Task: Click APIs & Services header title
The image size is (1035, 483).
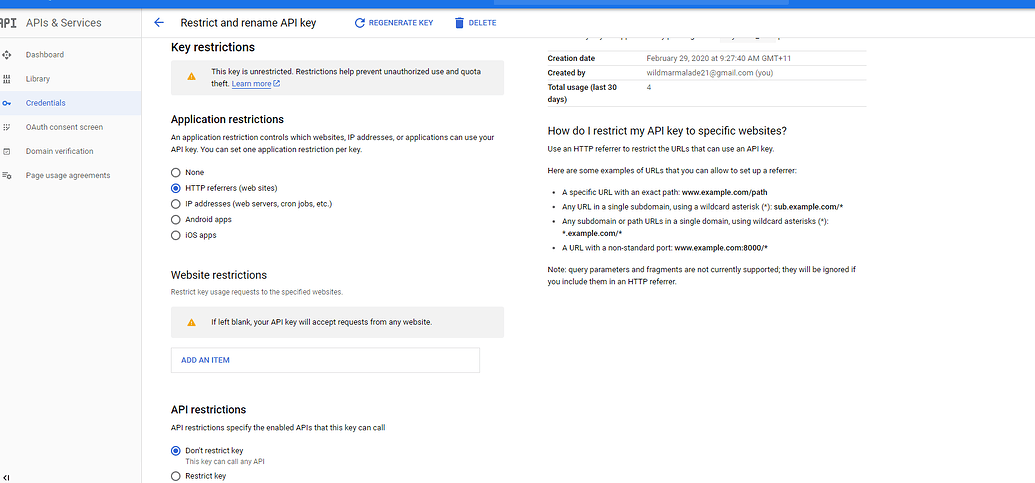Action: point(63,23)
